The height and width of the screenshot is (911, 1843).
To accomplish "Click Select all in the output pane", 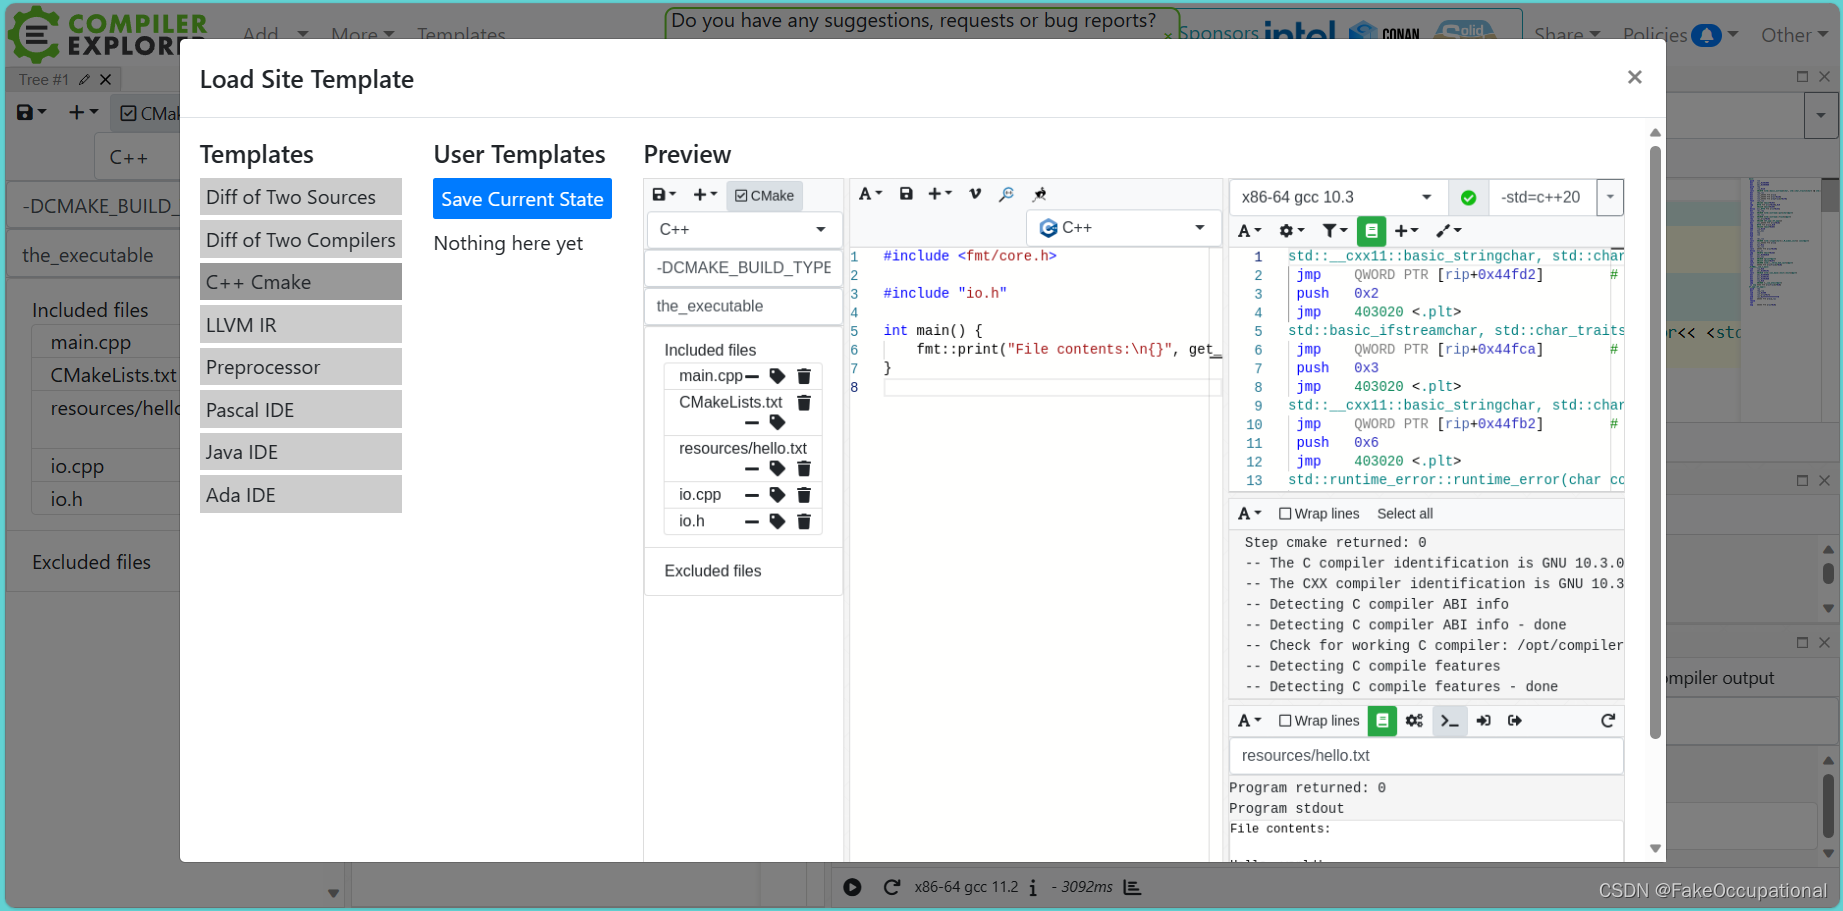I will point(1404,514).
